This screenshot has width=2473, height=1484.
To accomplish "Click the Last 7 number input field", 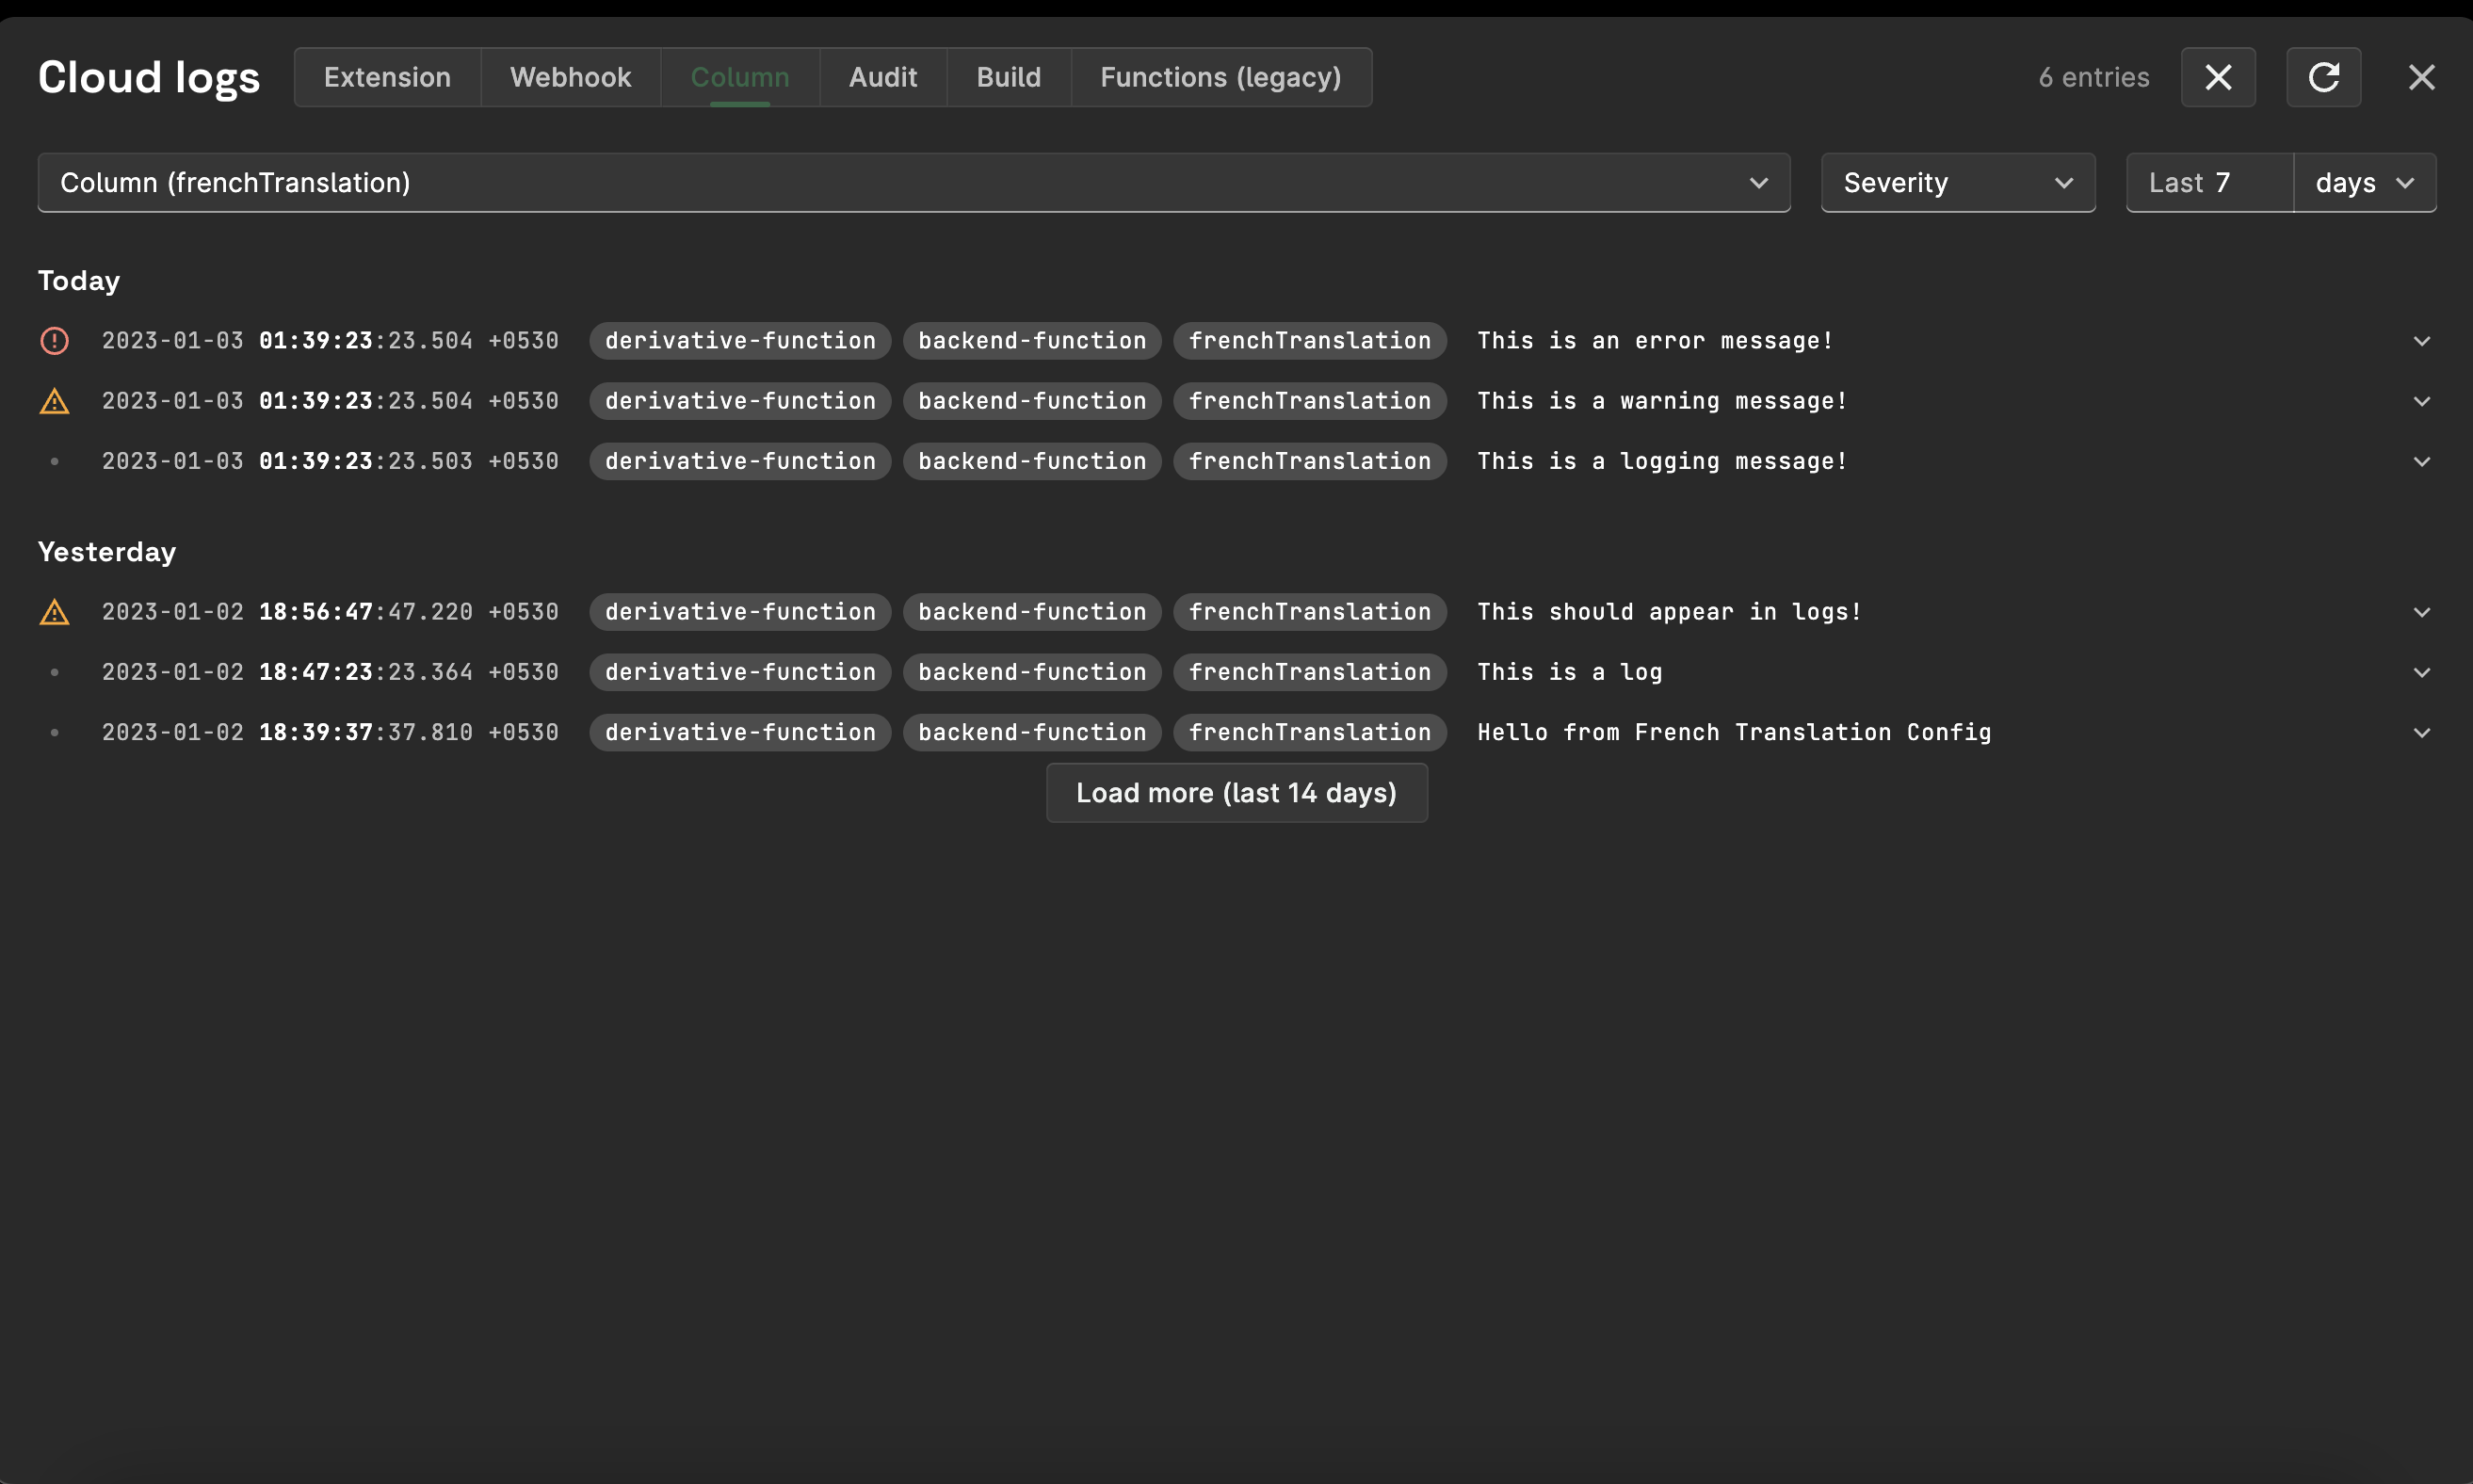I will pyautogui.click(x=2208, y=183).
